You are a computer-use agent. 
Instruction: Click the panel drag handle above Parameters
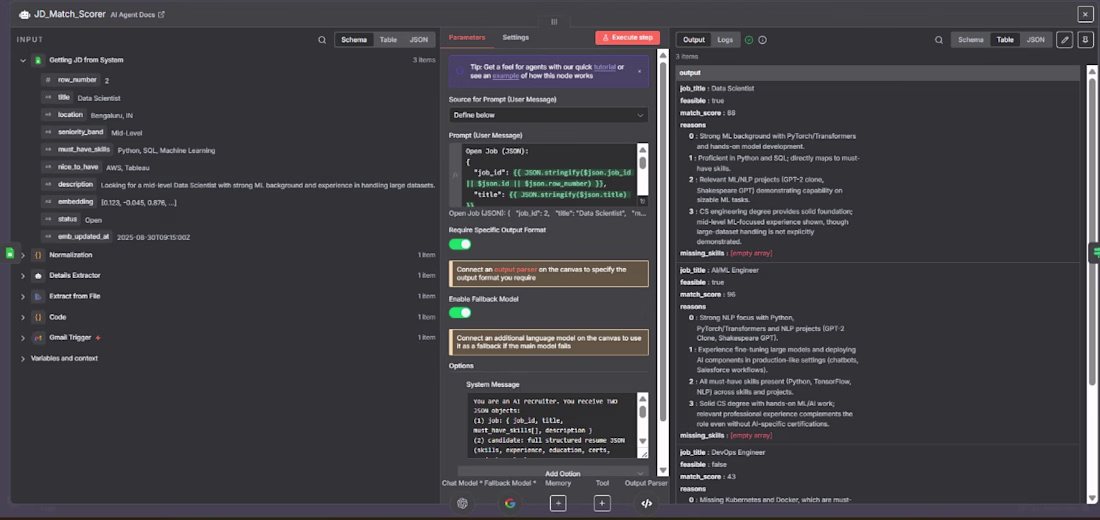tap(554, 22)
